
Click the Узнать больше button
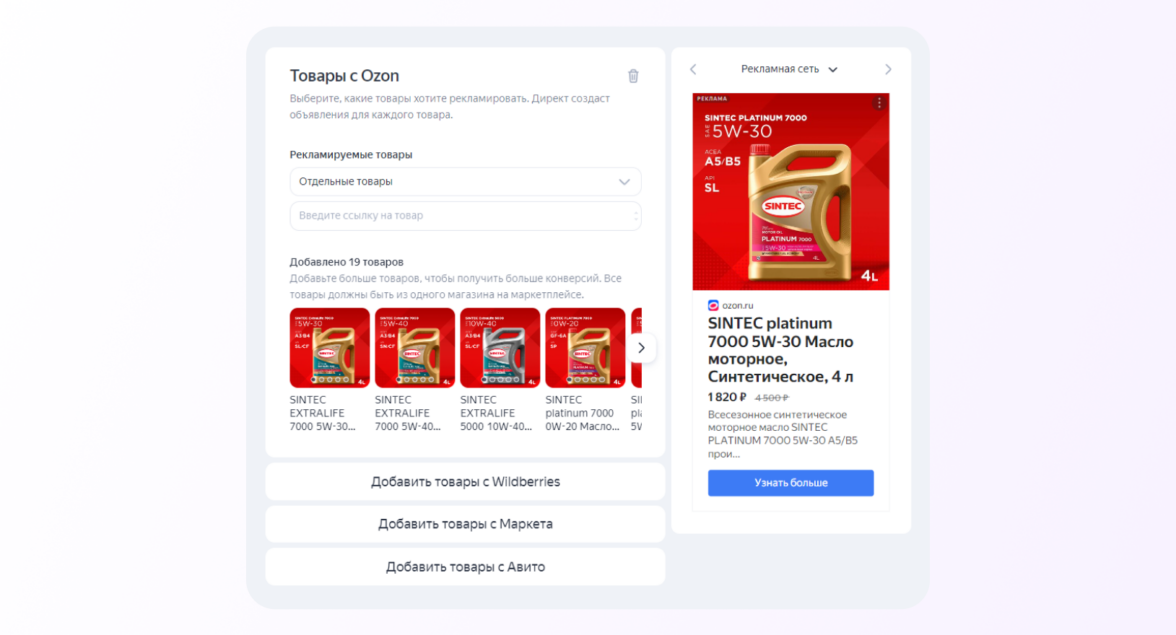pos(790,483)
